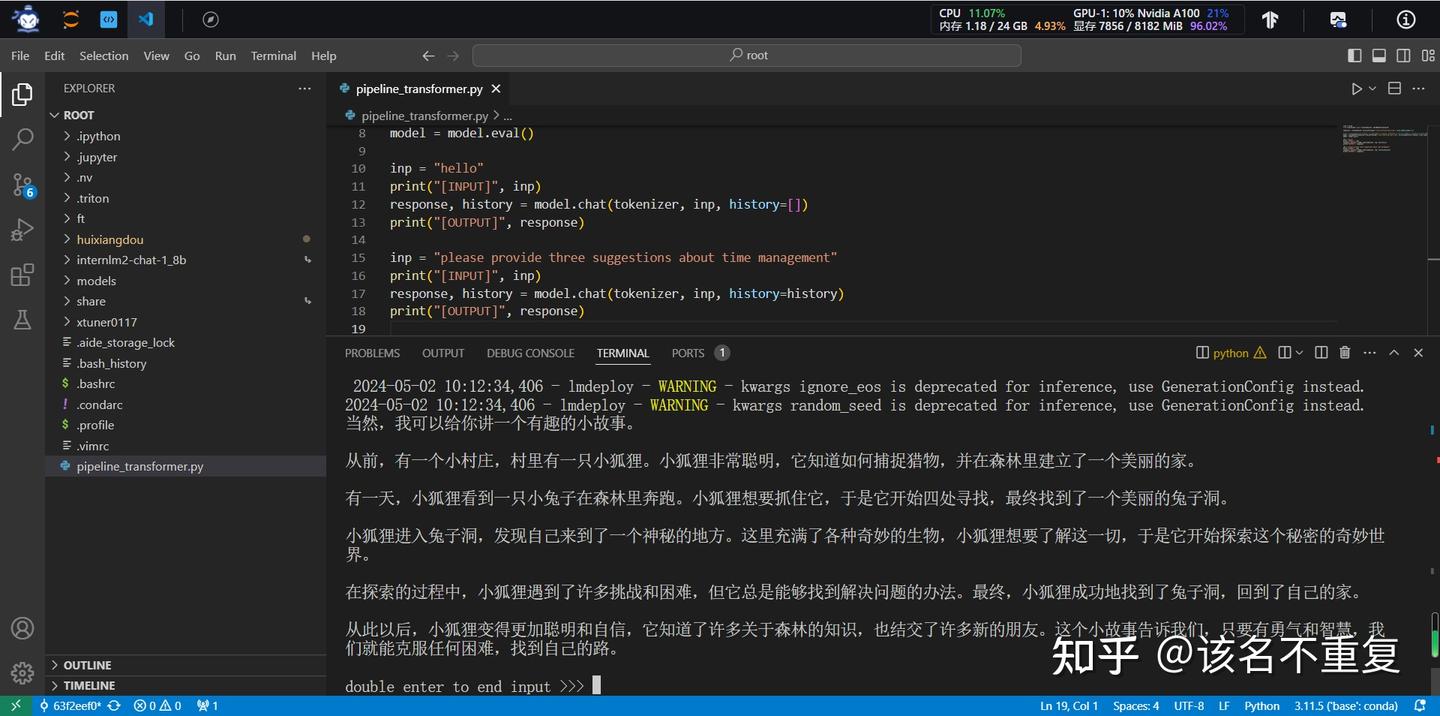Click the errors and warnings status item
1440x716 pixels.
click(156, 705)
